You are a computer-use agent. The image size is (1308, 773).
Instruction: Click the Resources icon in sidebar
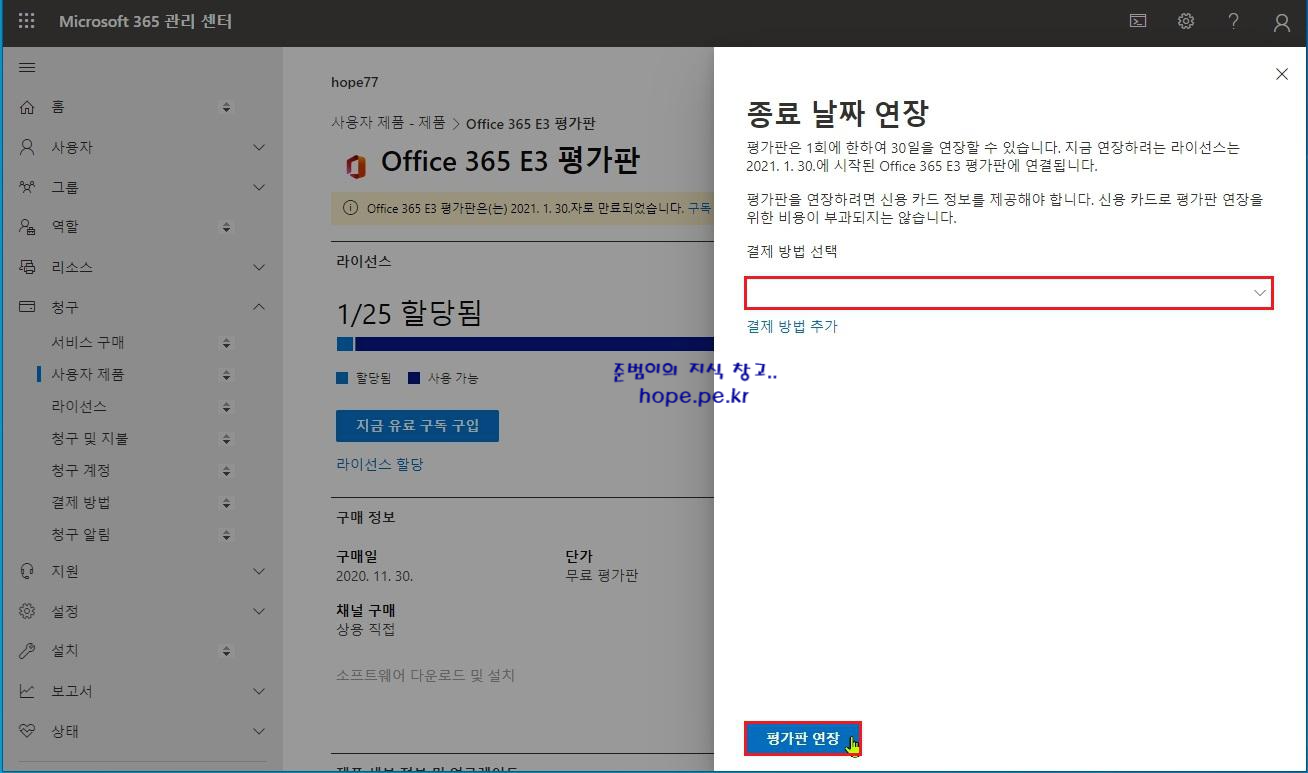coord(27,267)
